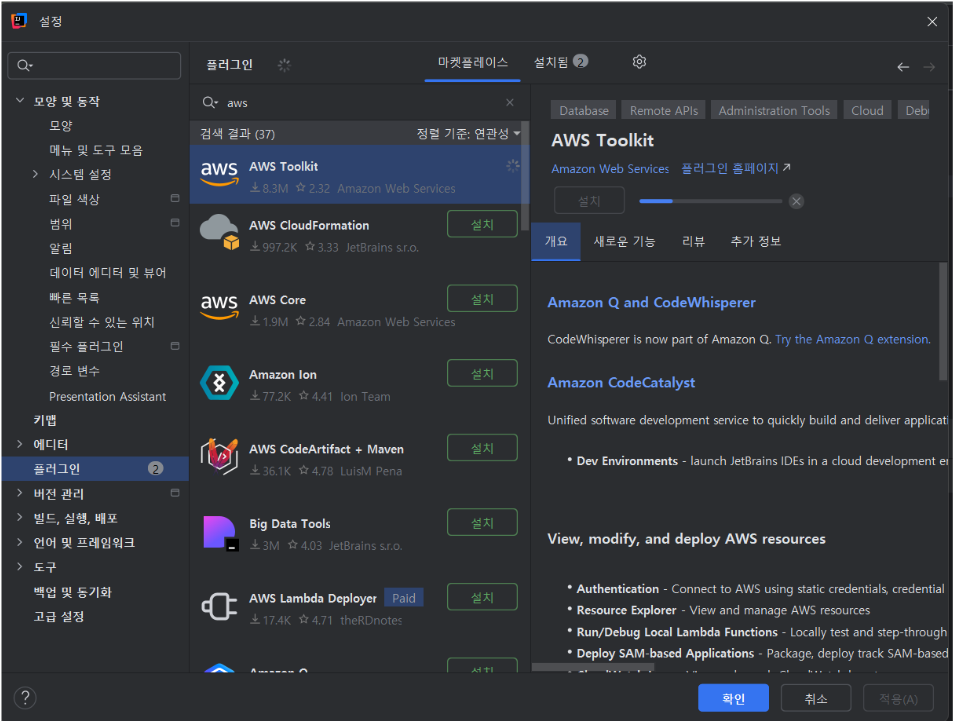Click the updates badge on 설치됨 tab

click(x=580, y=61)
